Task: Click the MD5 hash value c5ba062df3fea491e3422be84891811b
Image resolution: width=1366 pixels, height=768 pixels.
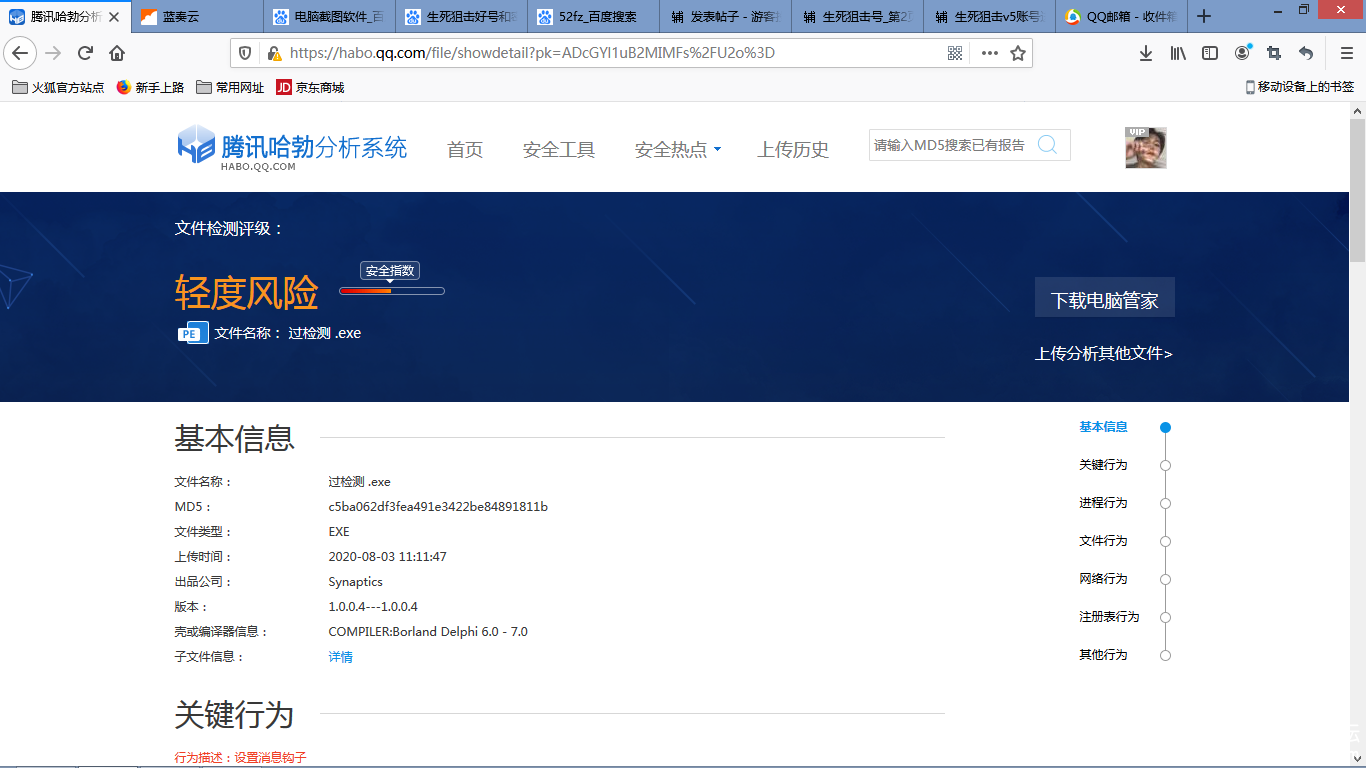Action: [438, 507]
